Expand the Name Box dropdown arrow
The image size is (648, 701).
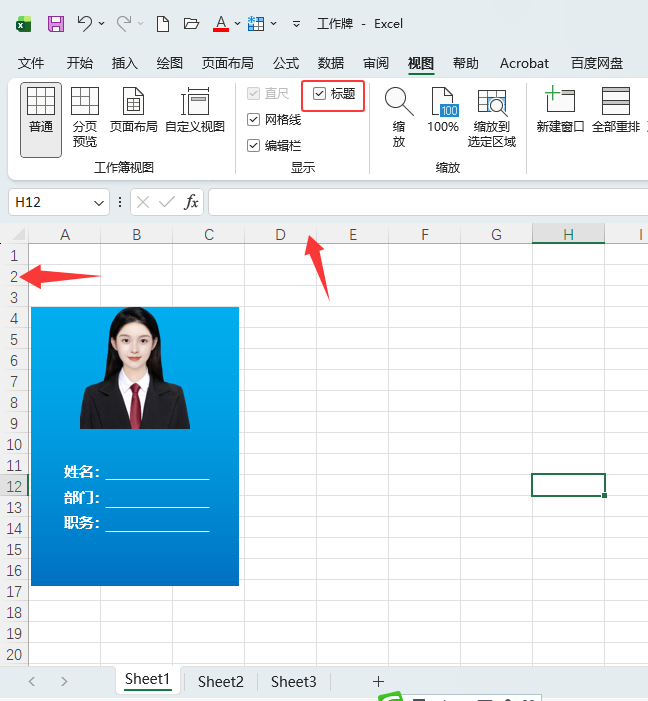[x=99, y=203]
